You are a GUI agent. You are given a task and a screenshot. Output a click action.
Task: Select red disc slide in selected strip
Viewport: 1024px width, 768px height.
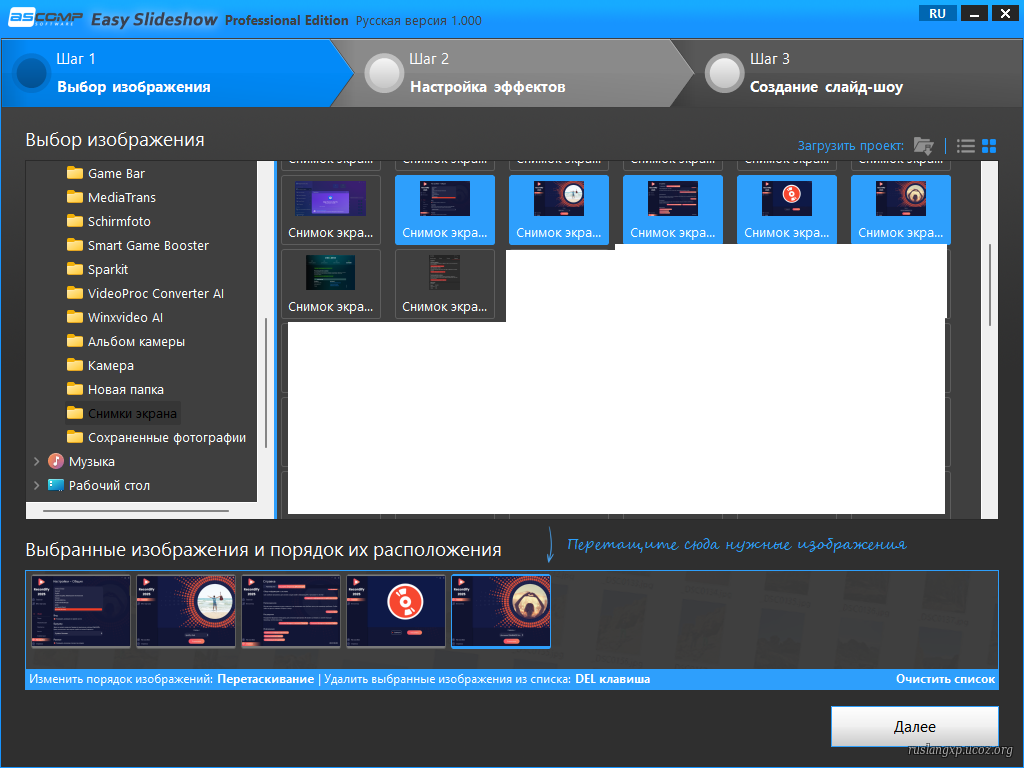coord(396,611)
